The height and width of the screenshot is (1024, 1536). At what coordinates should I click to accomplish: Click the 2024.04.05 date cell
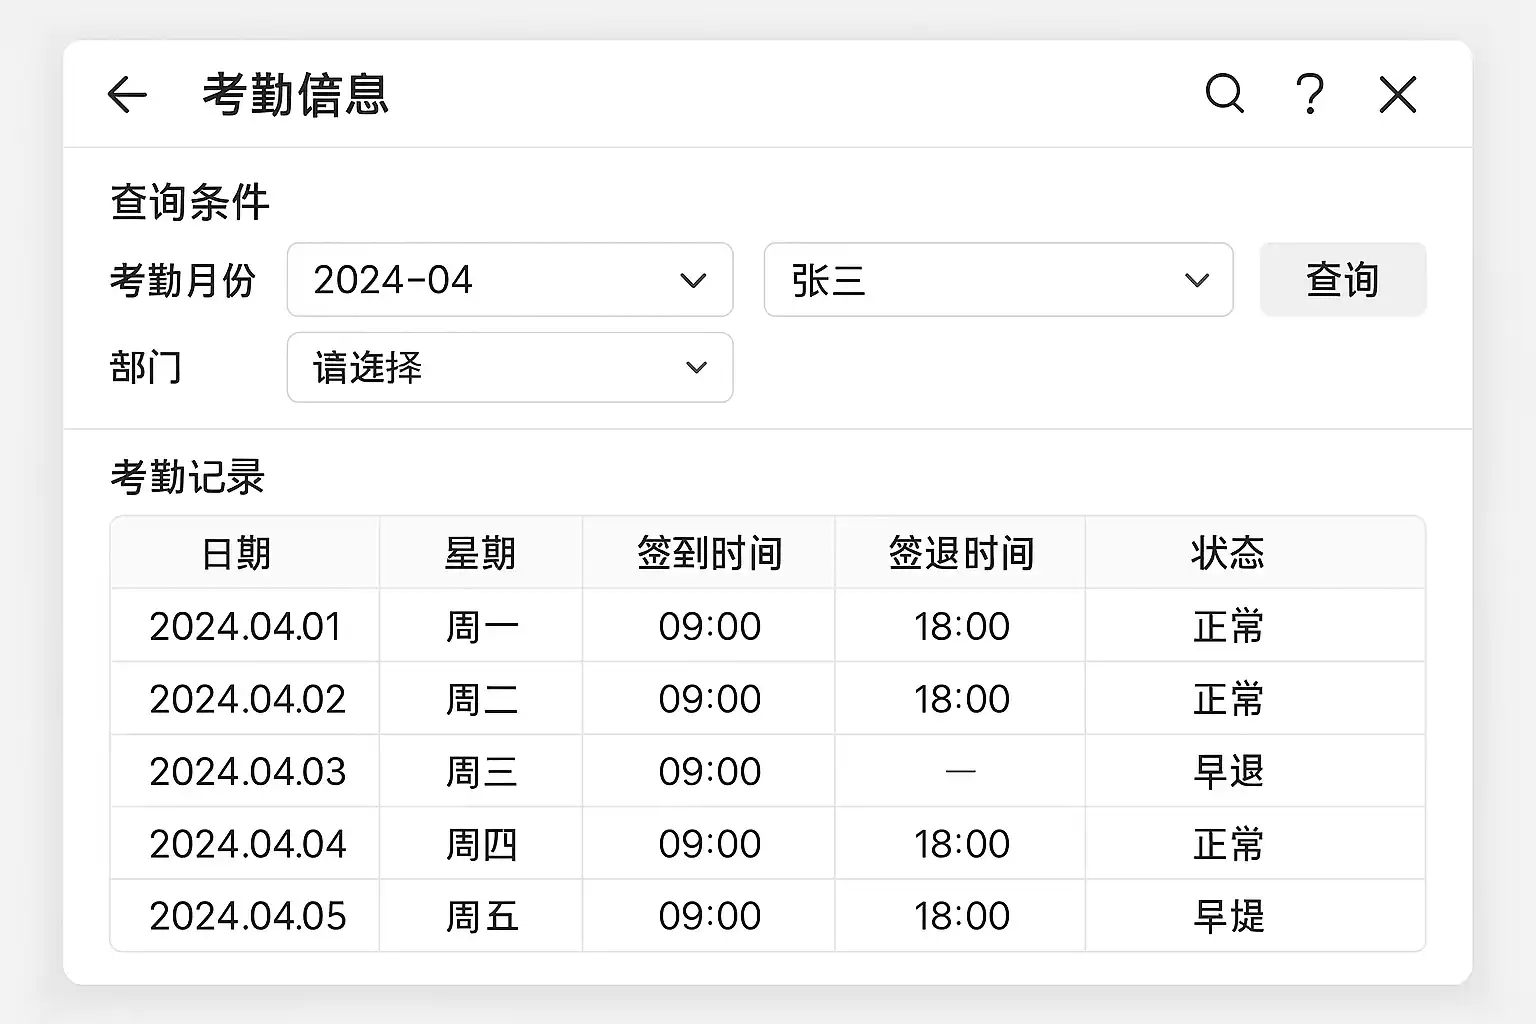click(247, 916)
